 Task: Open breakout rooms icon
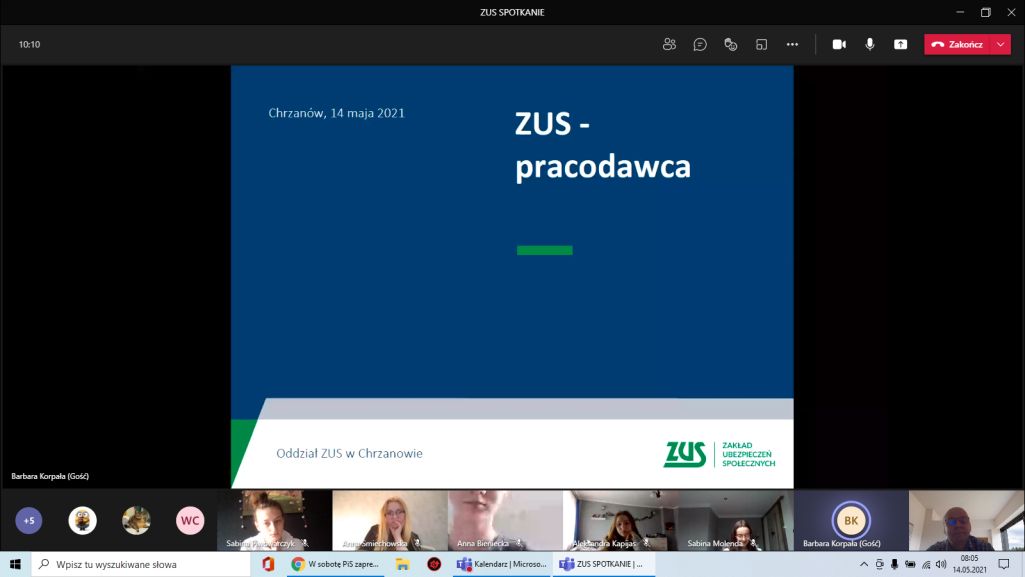tap(761, 44)
